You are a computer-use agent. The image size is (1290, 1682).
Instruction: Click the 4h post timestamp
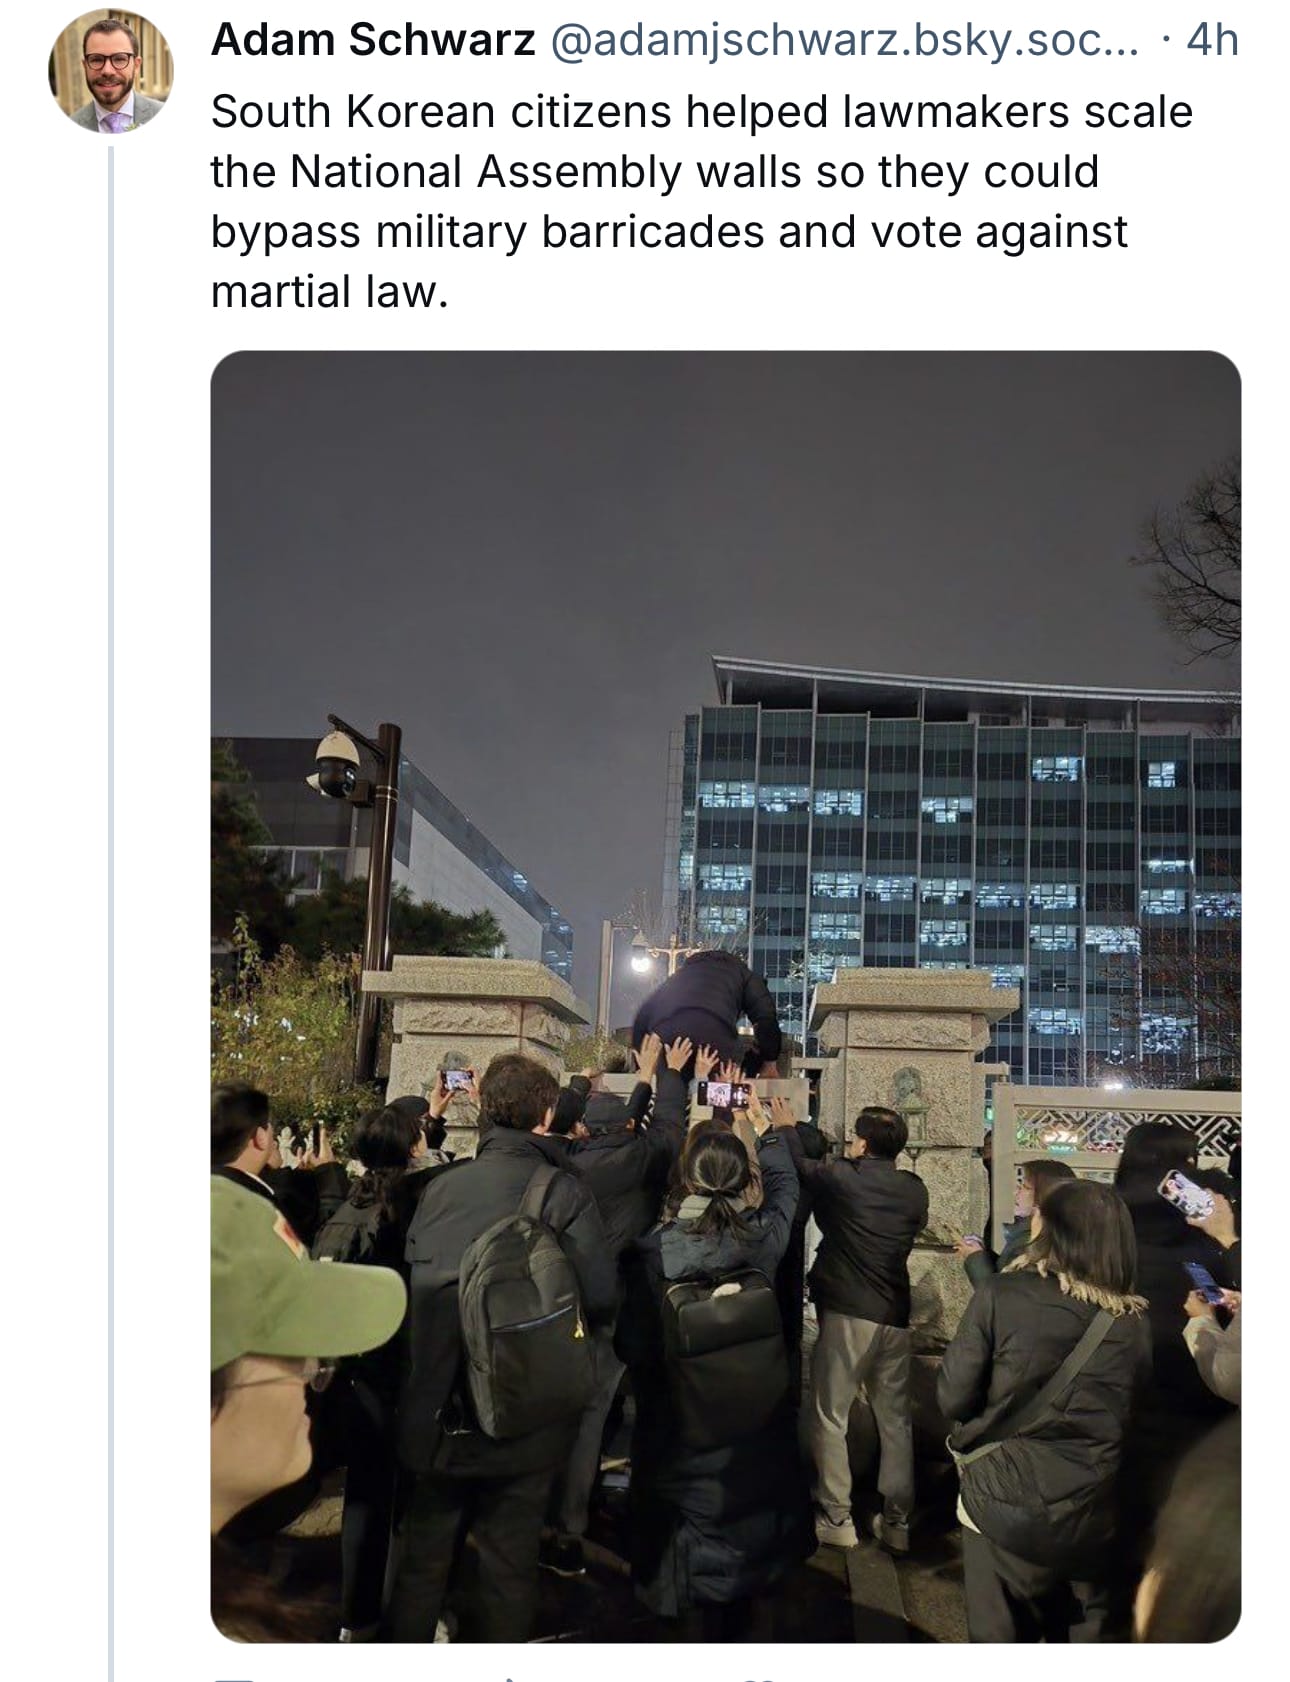pyautogui.click(x=1212, y=41)
